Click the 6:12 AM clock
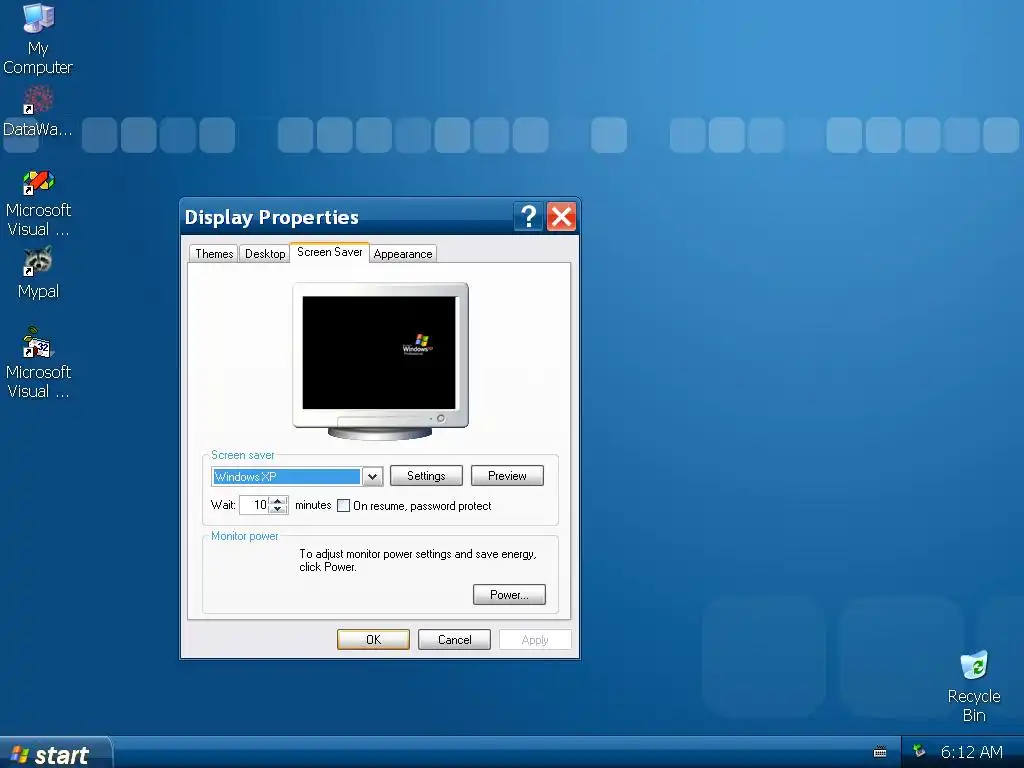Image resolution: width=1024 pixels, height=768 pixels. [x=971, y=752]
